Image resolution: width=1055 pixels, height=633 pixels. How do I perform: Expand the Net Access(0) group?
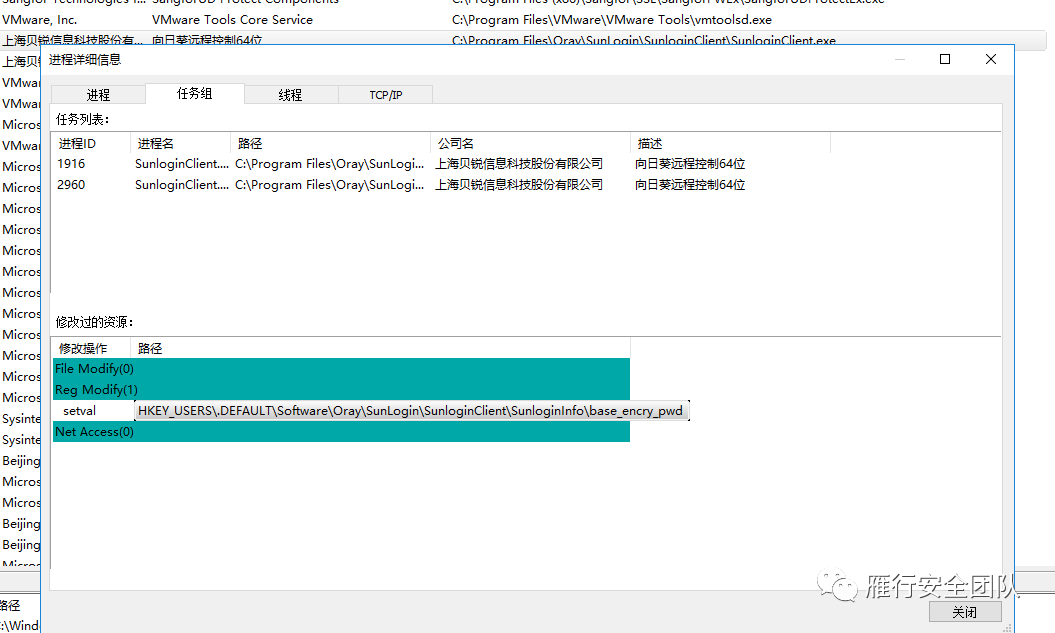[x=341, y=432]
